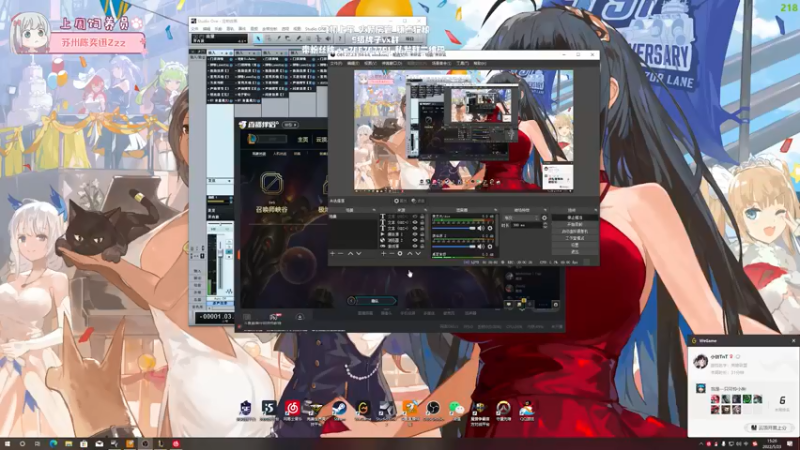Open the Edit menu in OBS

click(353, 63)
